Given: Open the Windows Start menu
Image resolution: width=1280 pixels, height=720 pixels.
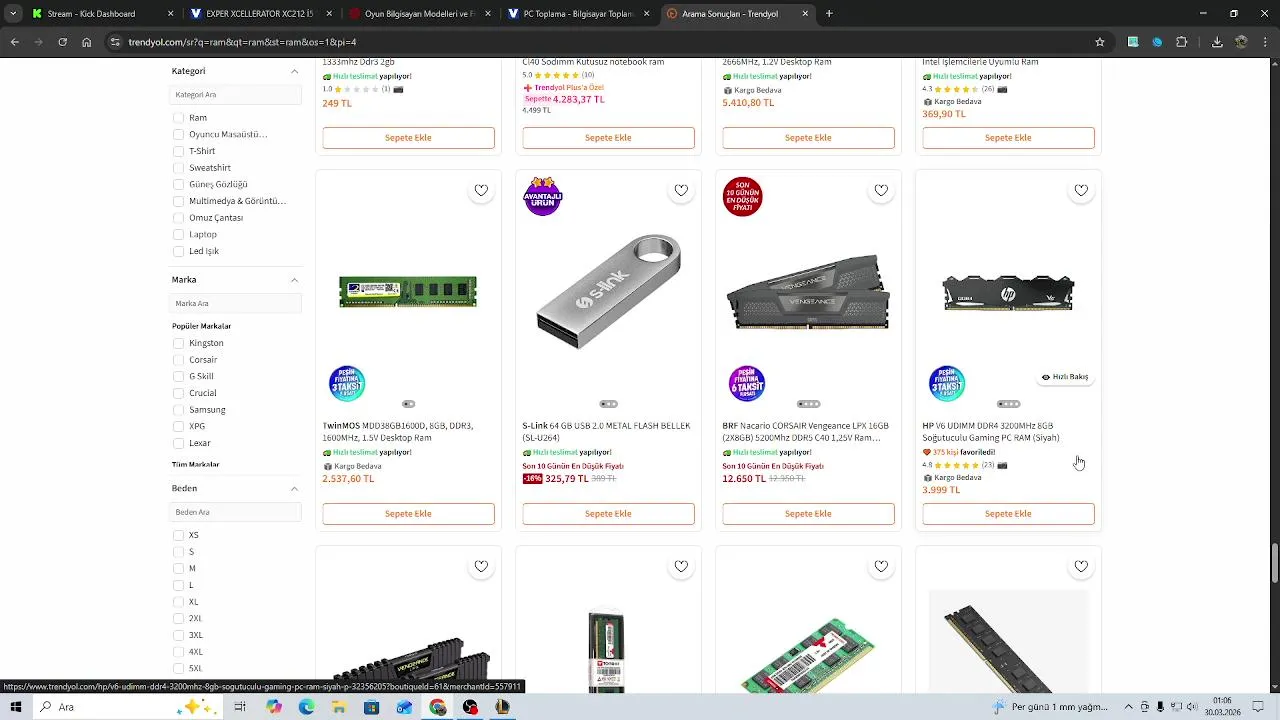Looking at the screenshot, I should (x=16, y=707).
